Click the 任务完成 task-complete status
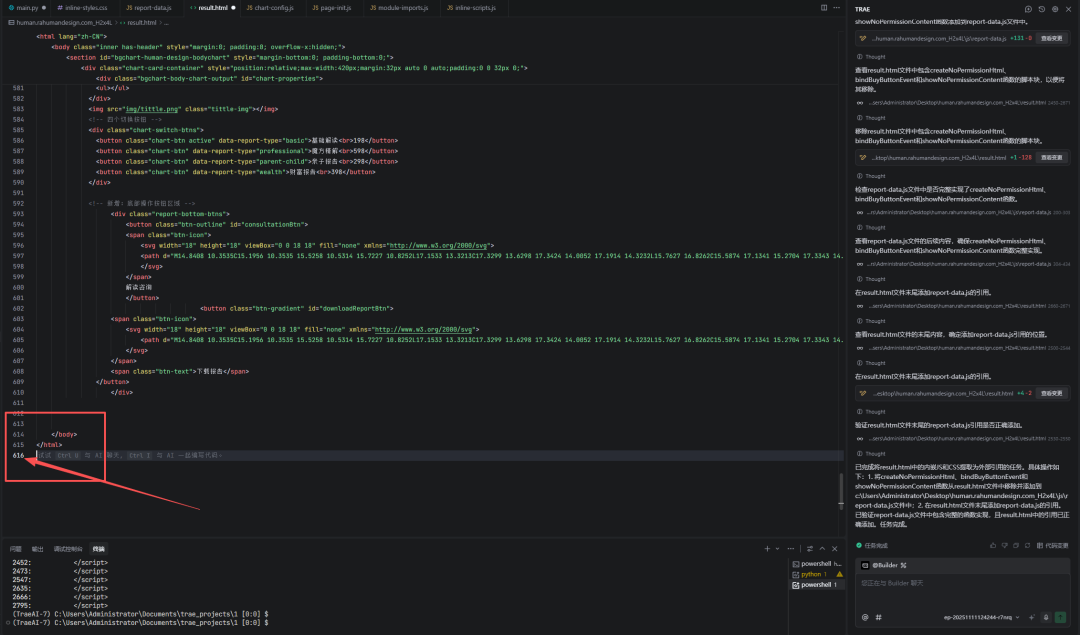1080x635 pixels. click(872, 545)
